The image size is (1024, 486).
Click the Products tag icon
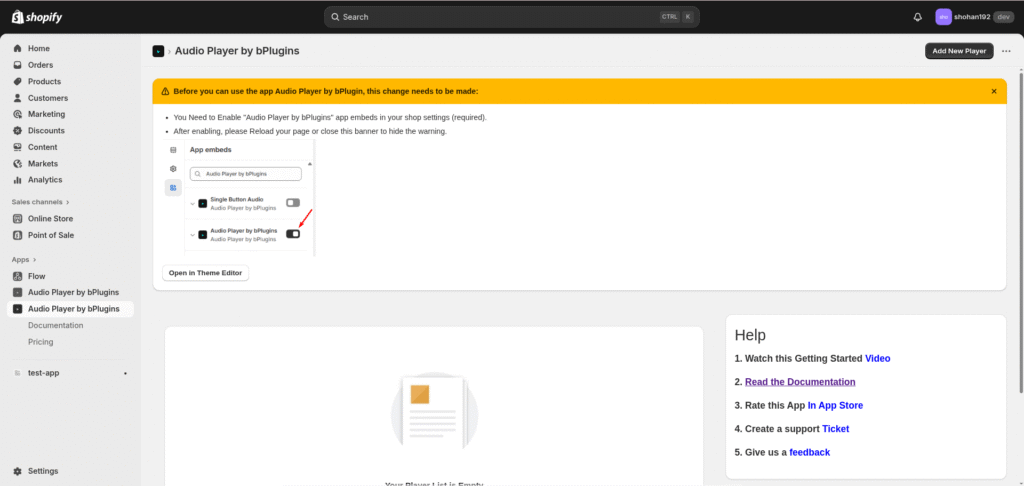[18, 81]
